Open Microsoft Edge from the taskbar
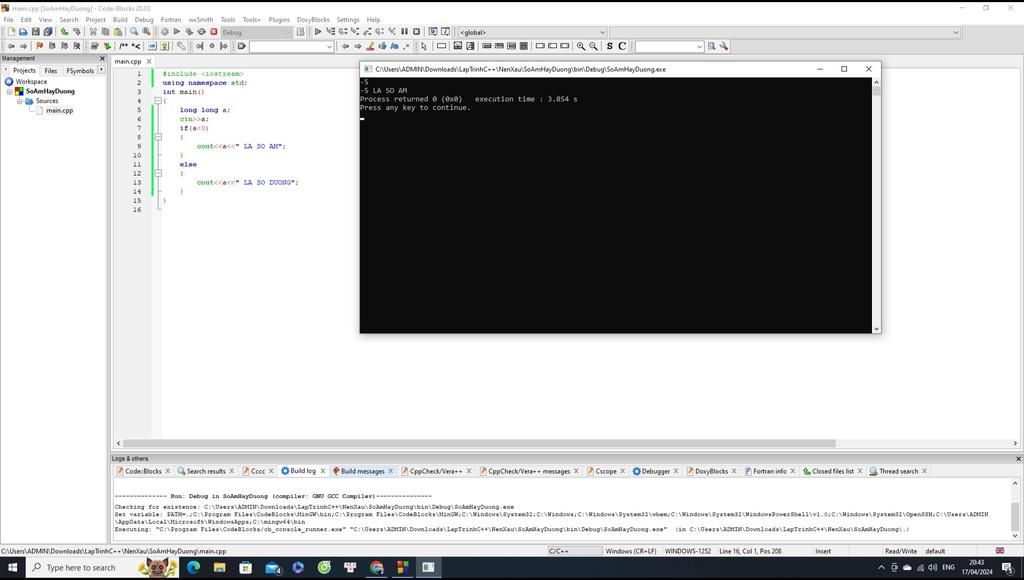The image size is (1024, 580). click(194, 568)
